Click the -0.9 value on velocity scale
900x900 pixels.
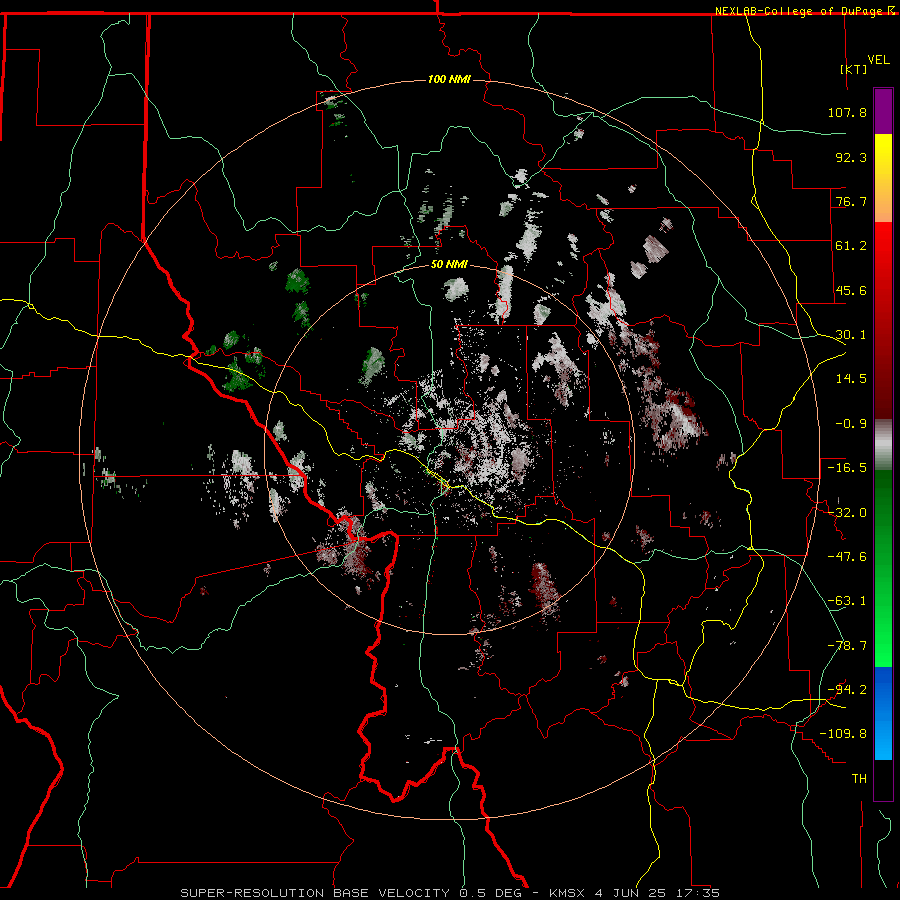(851, 424)
